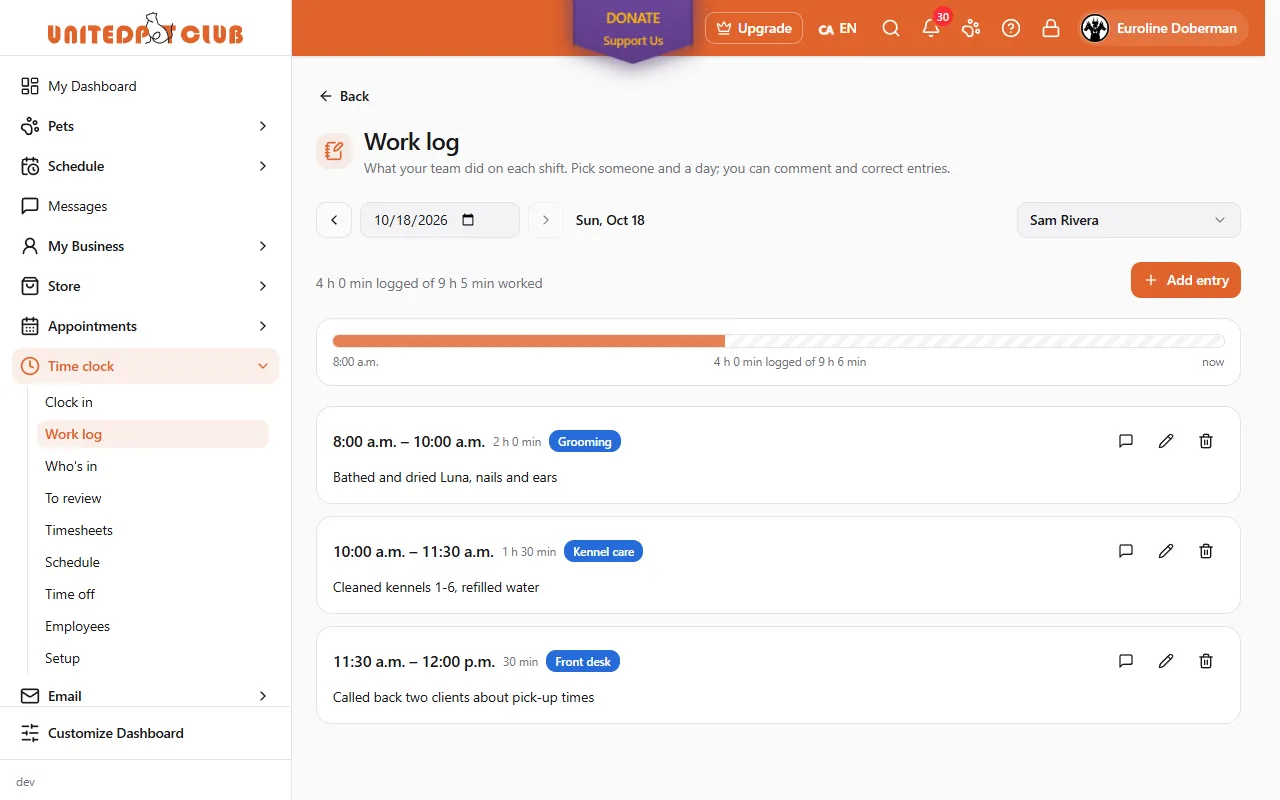Viewport: 1280px width, 800px height.
Task: Go to the previous day arrow
Action: [x=334, y=220]
